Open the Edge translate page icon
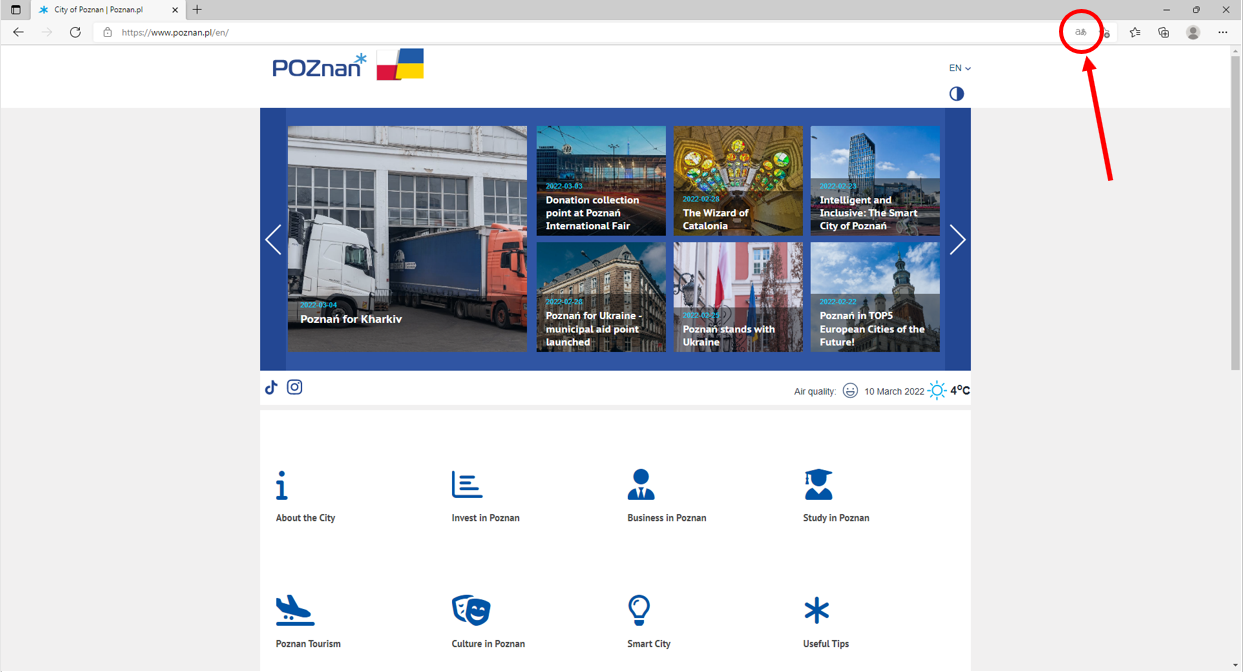The height and width of the screenshot is (672, 1243). [x=1081, y=32]
